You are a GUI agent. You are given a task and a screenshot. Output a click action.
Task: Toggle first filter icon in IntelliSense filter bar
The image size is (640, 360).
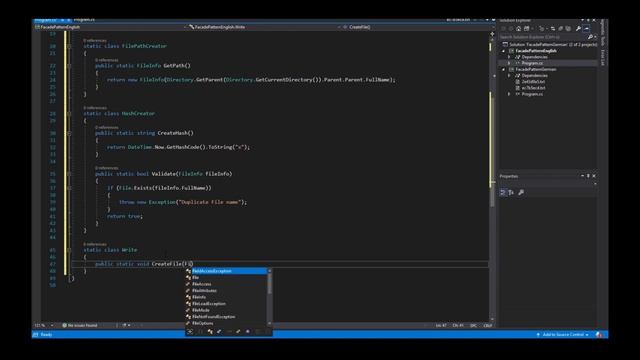point(190,332)
